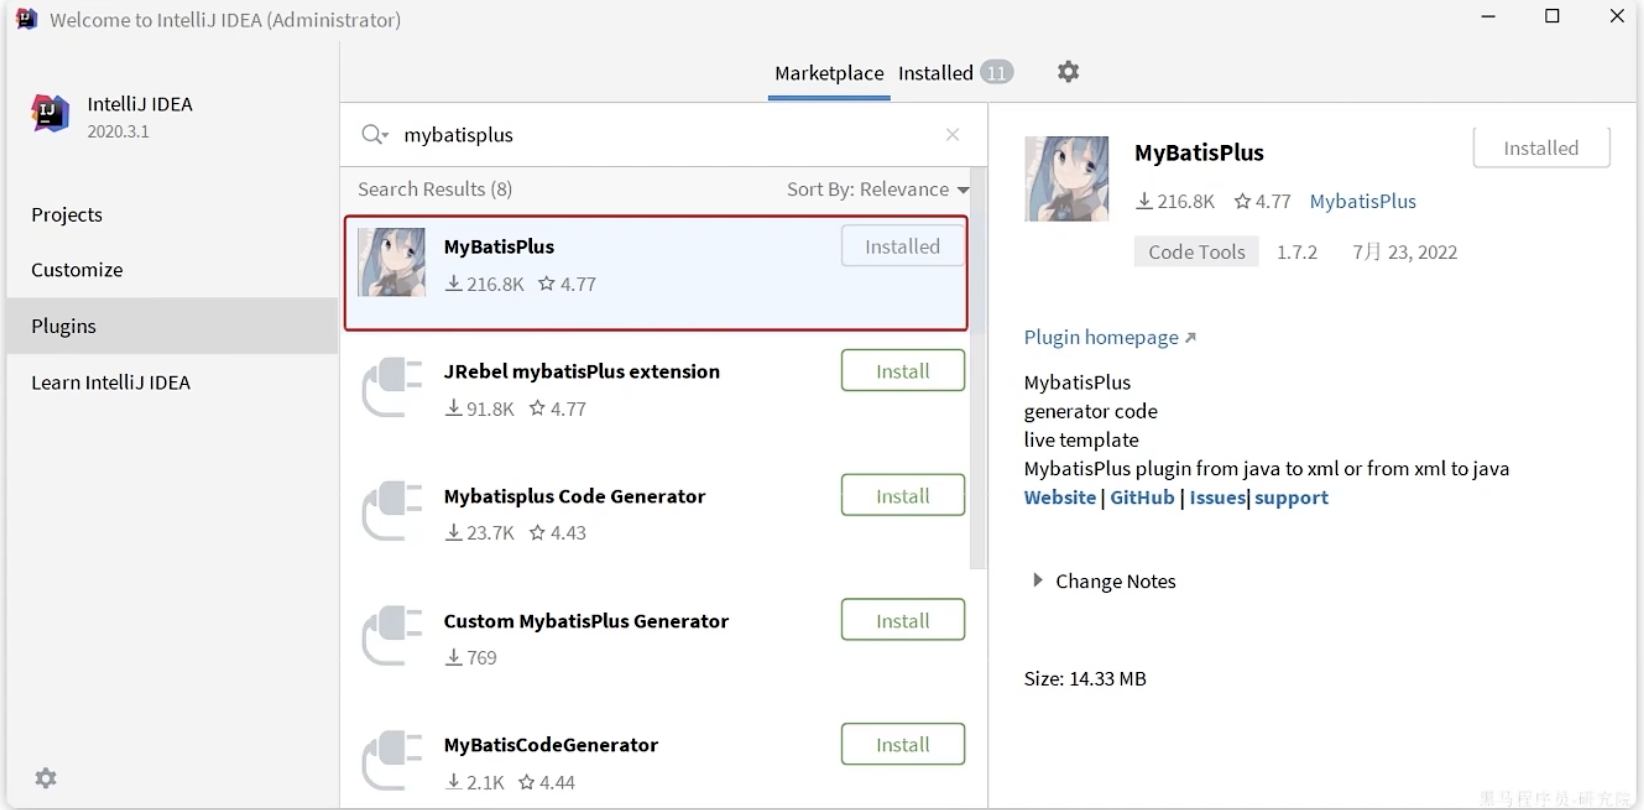Open Plugin homepage link
This screenshot has width=1644, height=810.
[x=1101, y=337]
